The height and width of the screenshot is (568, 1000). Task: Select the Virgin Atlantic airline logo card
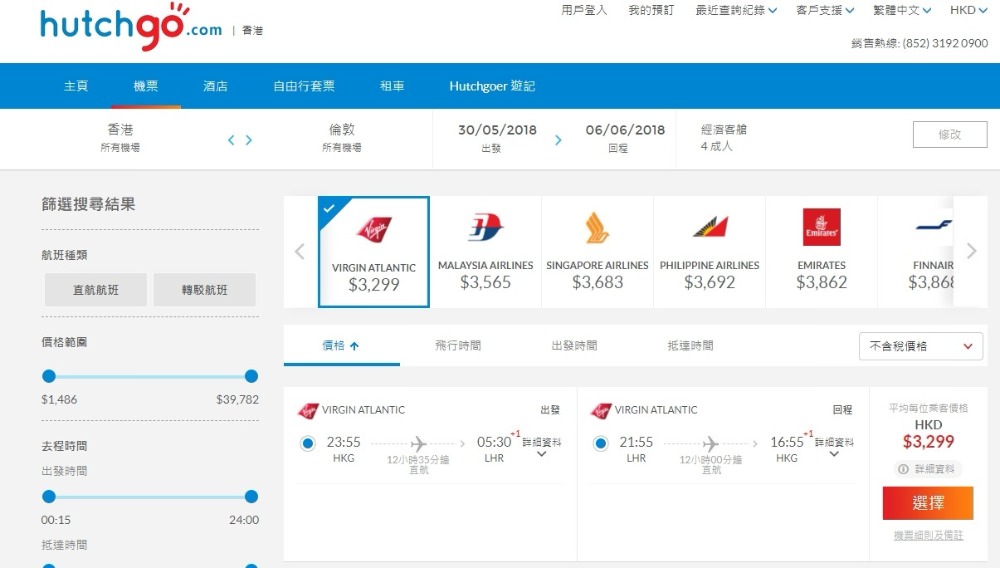(x=374, y=251)
